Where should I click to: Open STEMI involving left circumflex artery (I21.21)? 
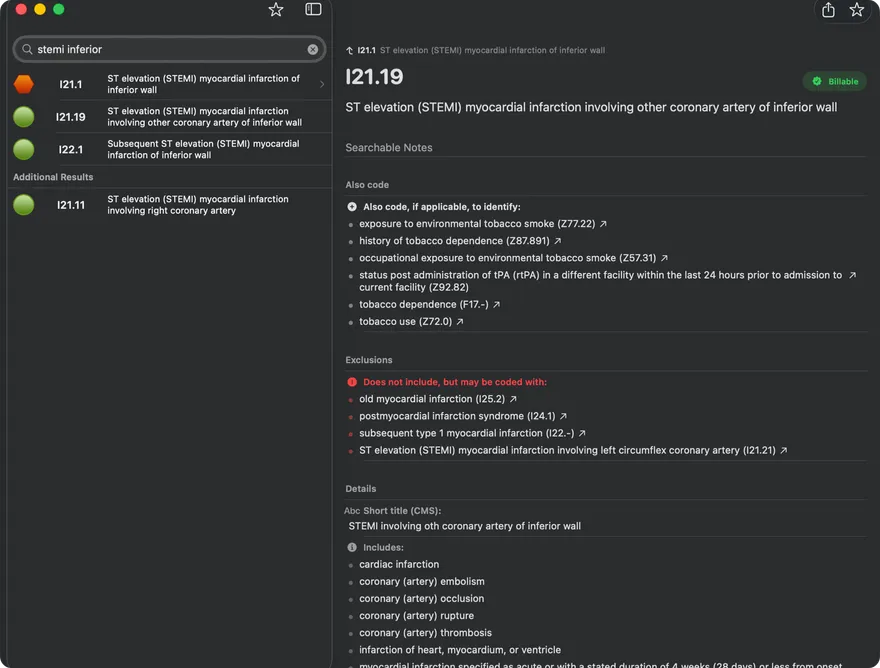[x=567, y=450]
